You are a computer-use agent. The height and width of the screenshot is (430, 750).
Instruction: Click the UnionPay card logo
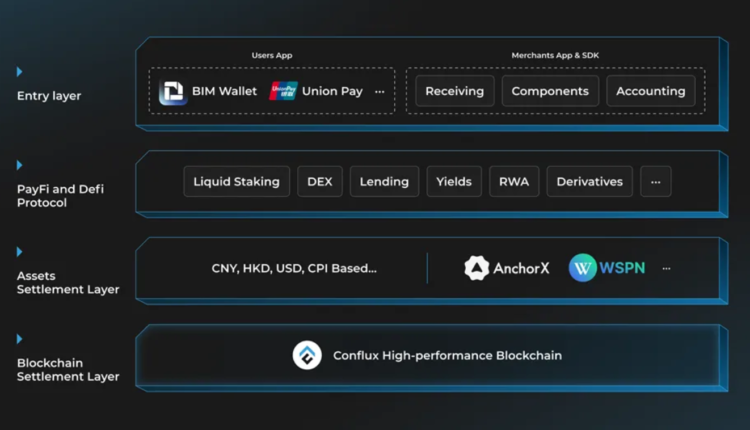(x=283, y=91)
